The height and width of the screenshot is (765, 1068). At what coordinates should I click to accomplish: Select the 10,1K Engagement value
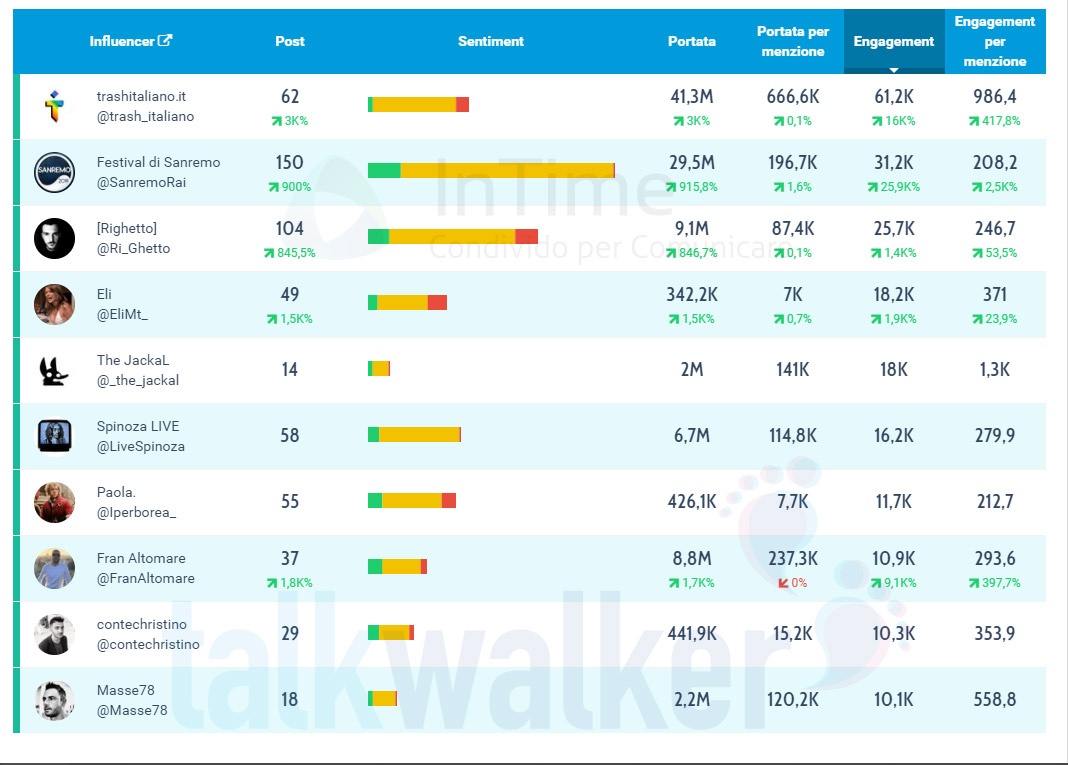(894, 700)
